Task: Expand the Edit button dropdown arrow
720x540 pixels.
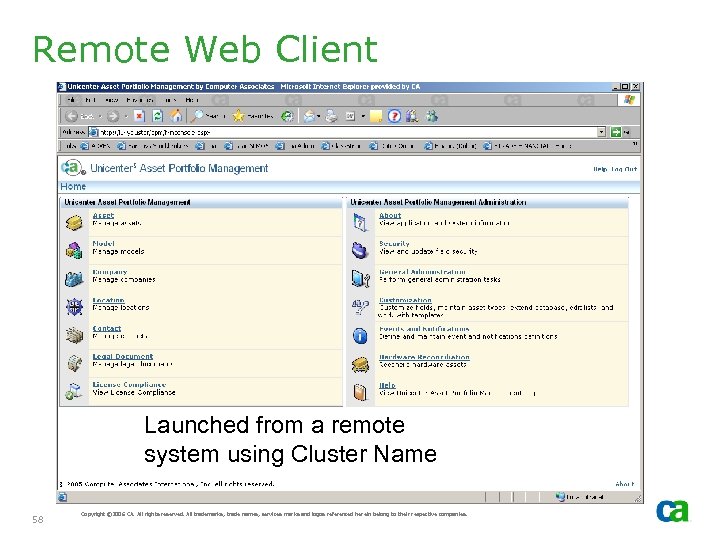Action: pos(363,116)
